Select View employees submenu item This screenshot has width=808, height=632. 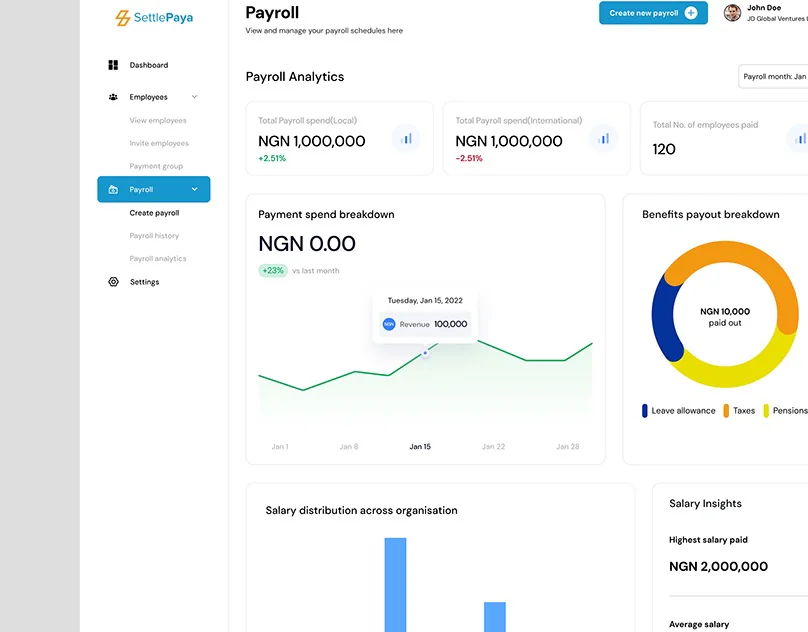158,120
